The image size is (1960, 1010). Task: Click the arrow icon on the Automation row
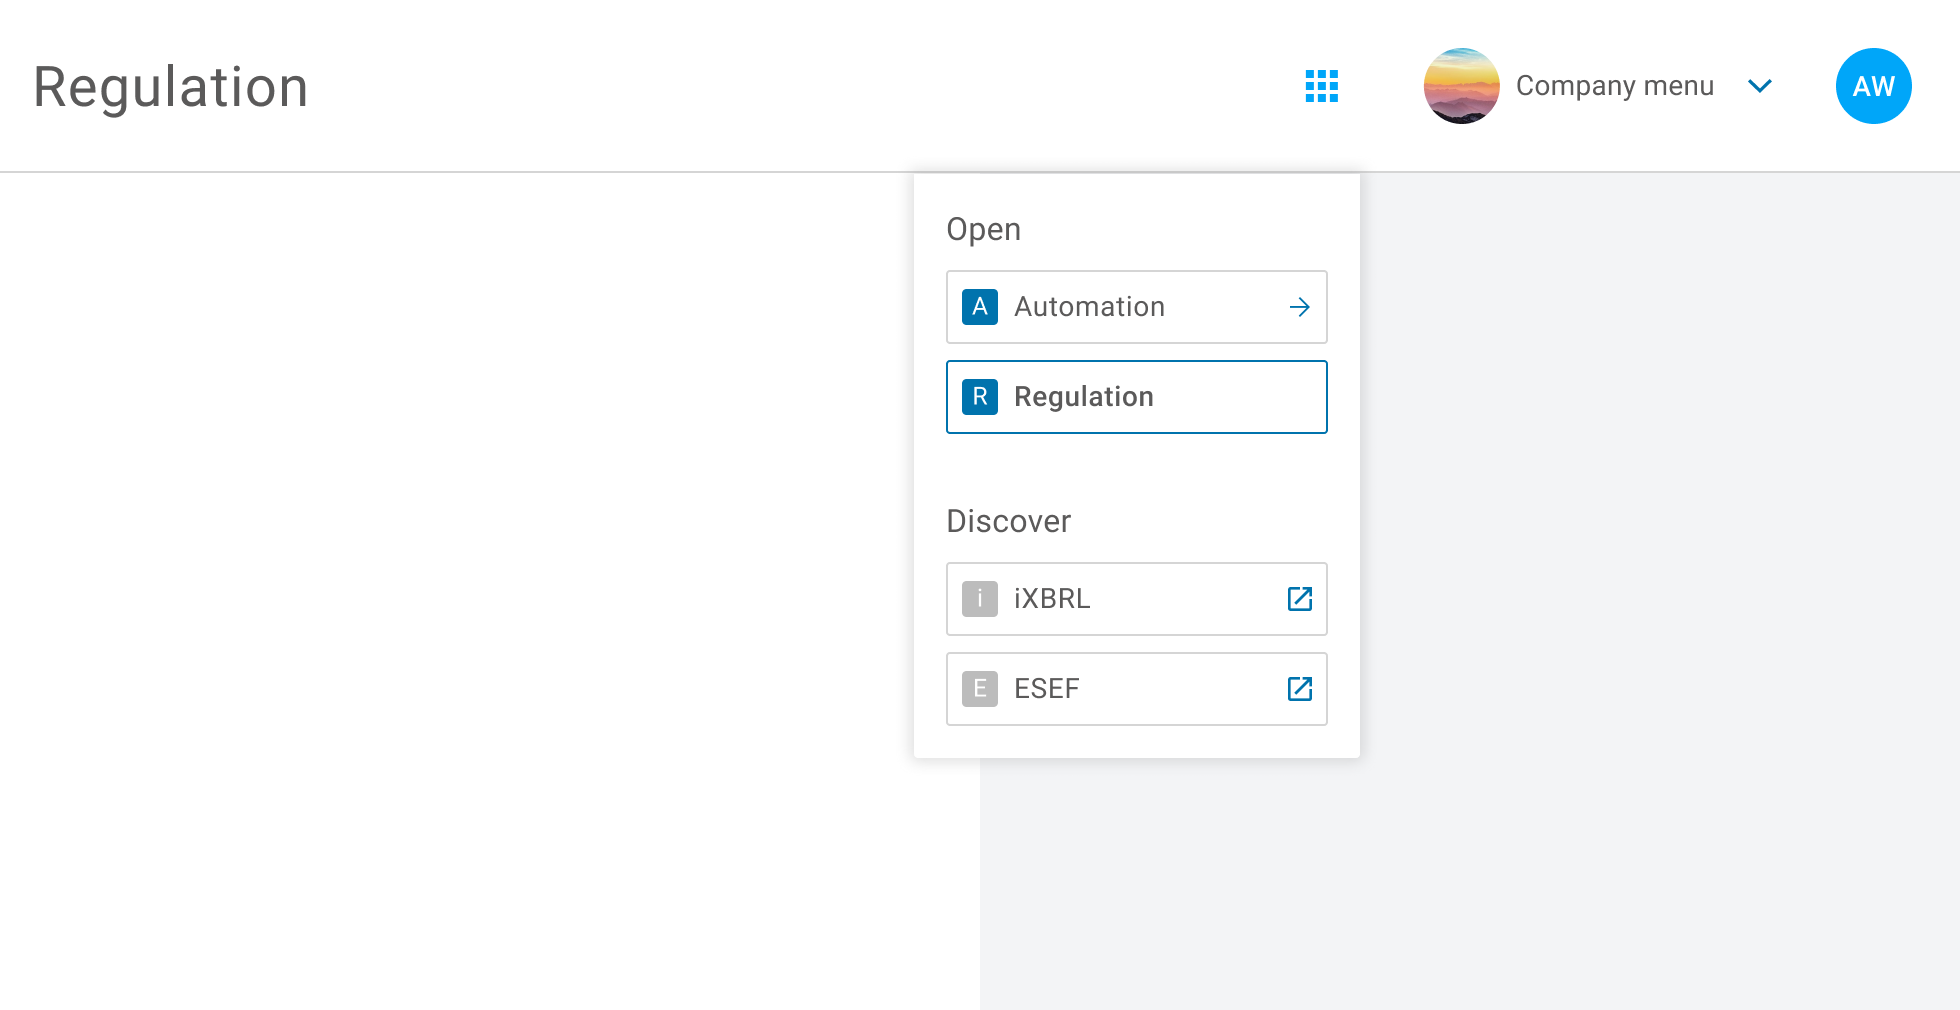tap(1299, 307)
